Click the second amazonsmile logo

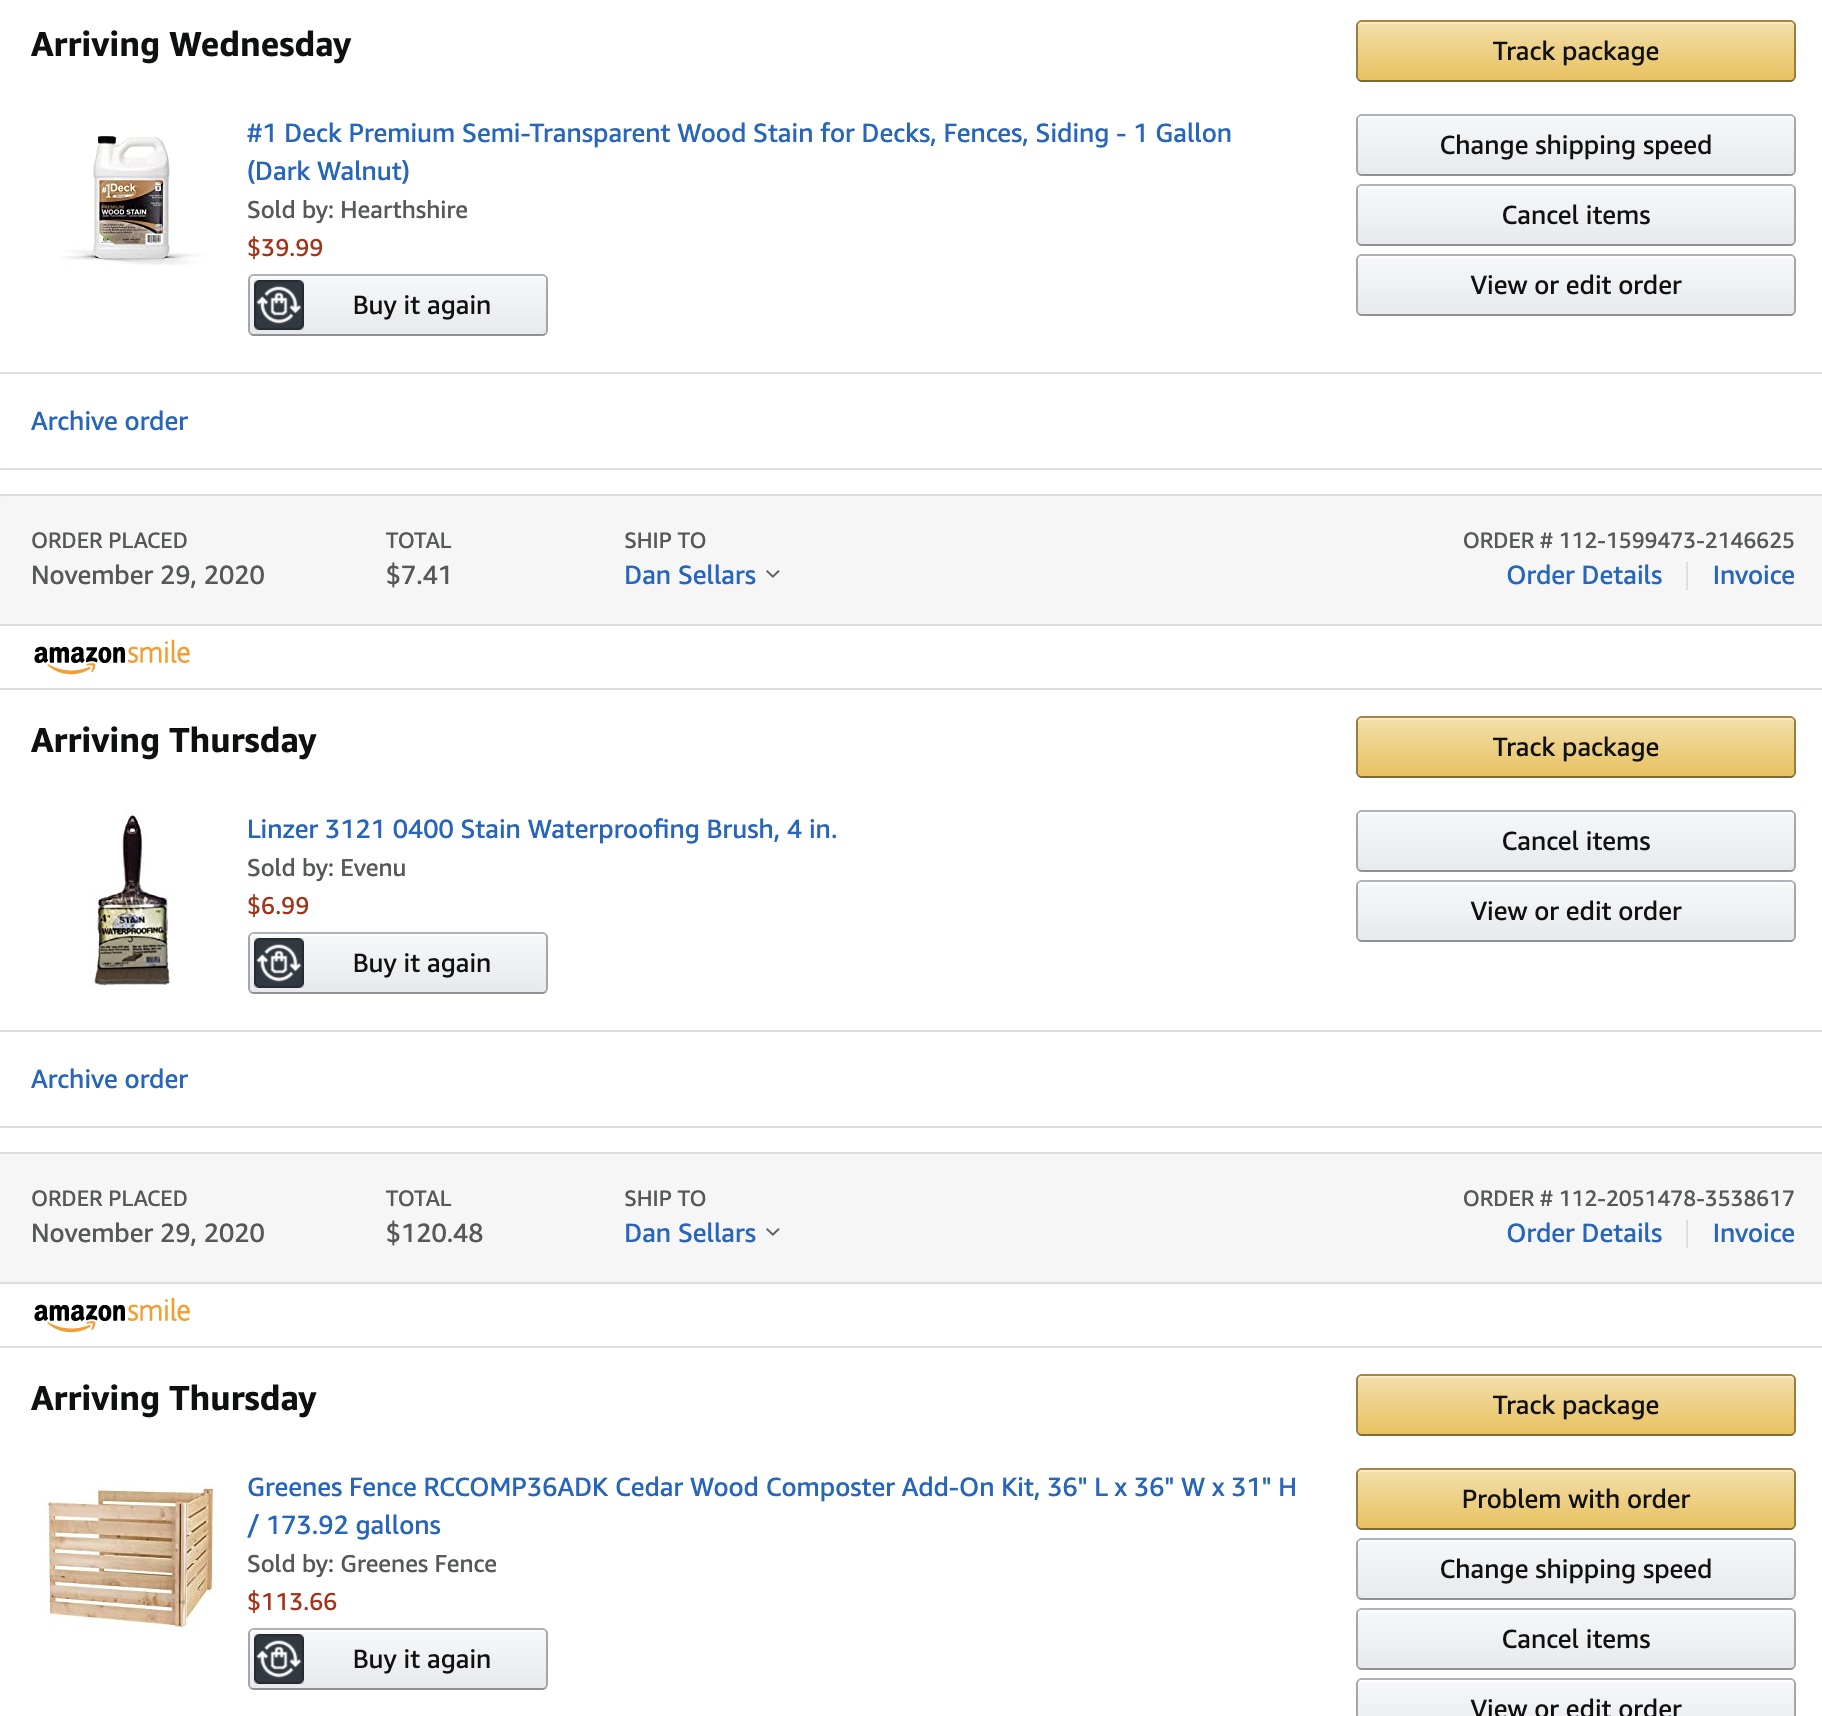click(111, 1313)
